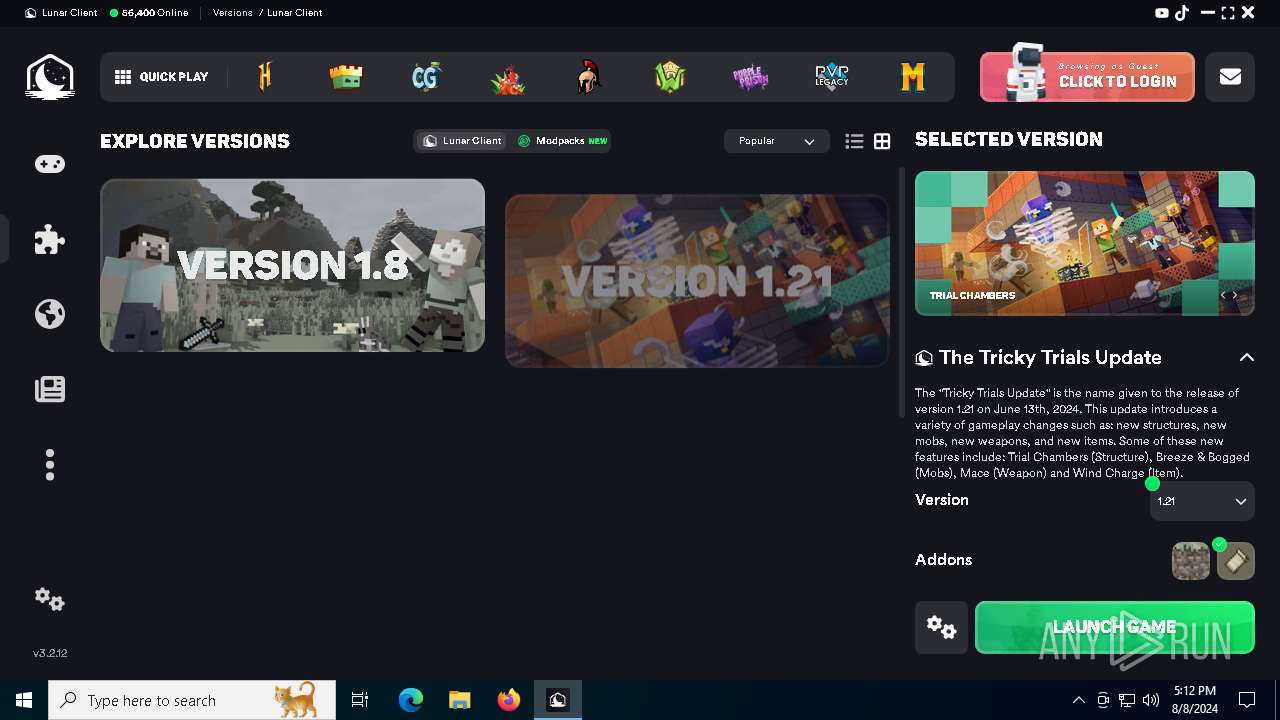The image size is (1280, 720).
Task: Open the 1.21 version dropdown
Action: [1202, 501]
